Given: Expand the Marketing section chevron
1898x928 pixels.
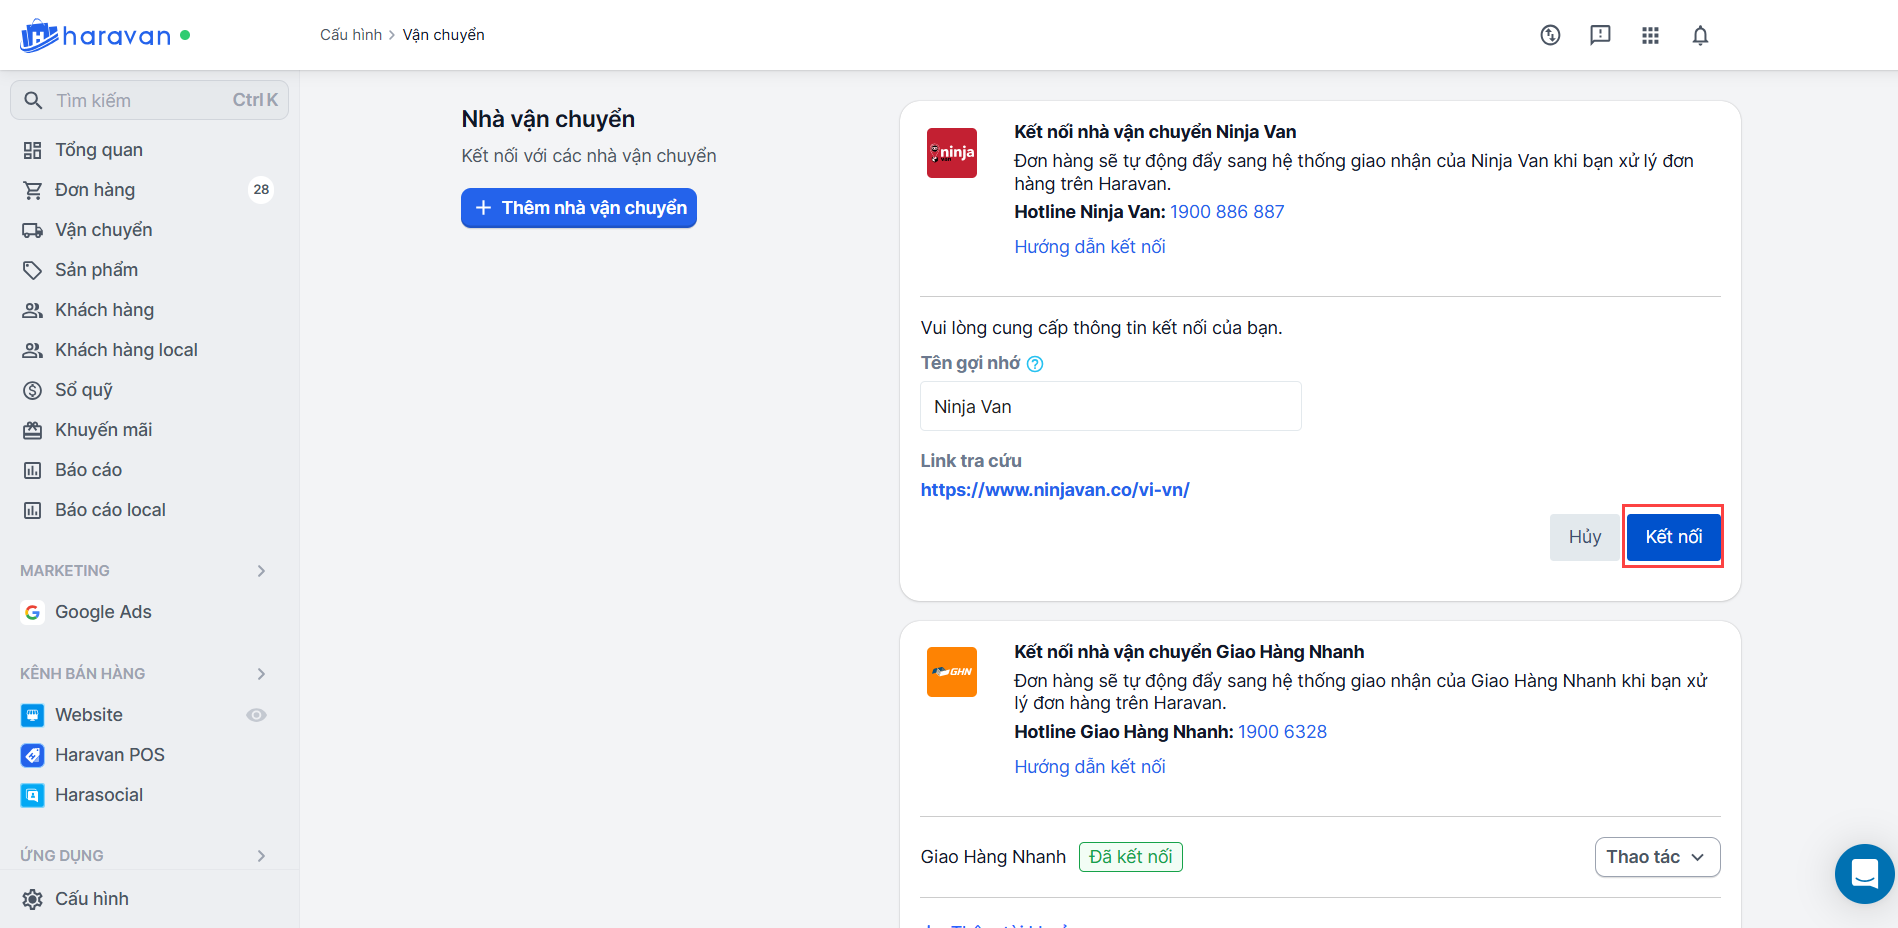Looking at the screenshot, I should [261, 571].
